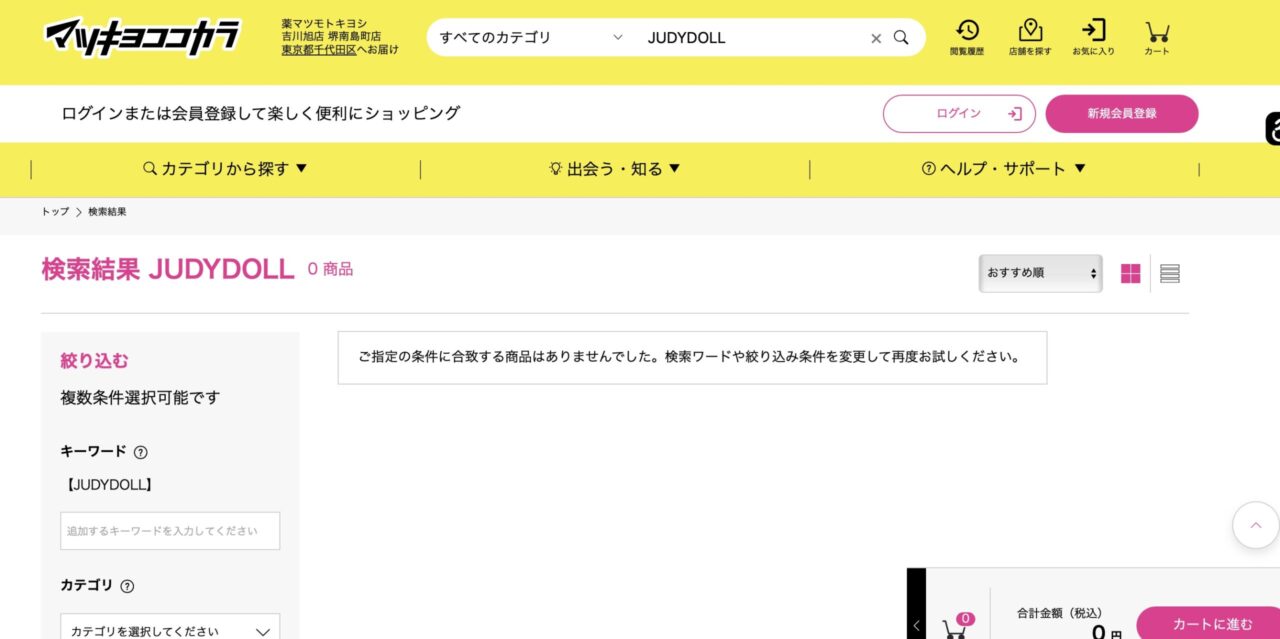Click the 0 商品 result count

pos(330,269)
